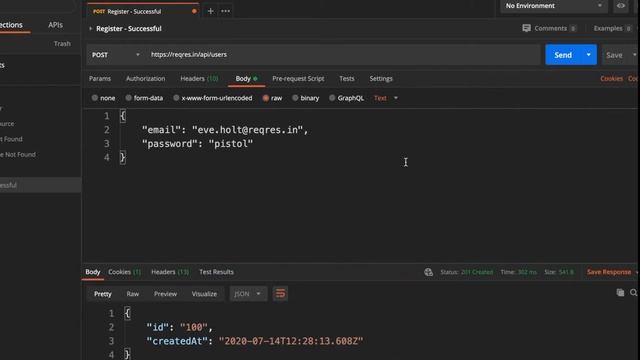The width and height of the screenshot is (640, 360).
Task: Open a new request tab with plus icon
Action: pyautogui.click(x=211, y=11)
